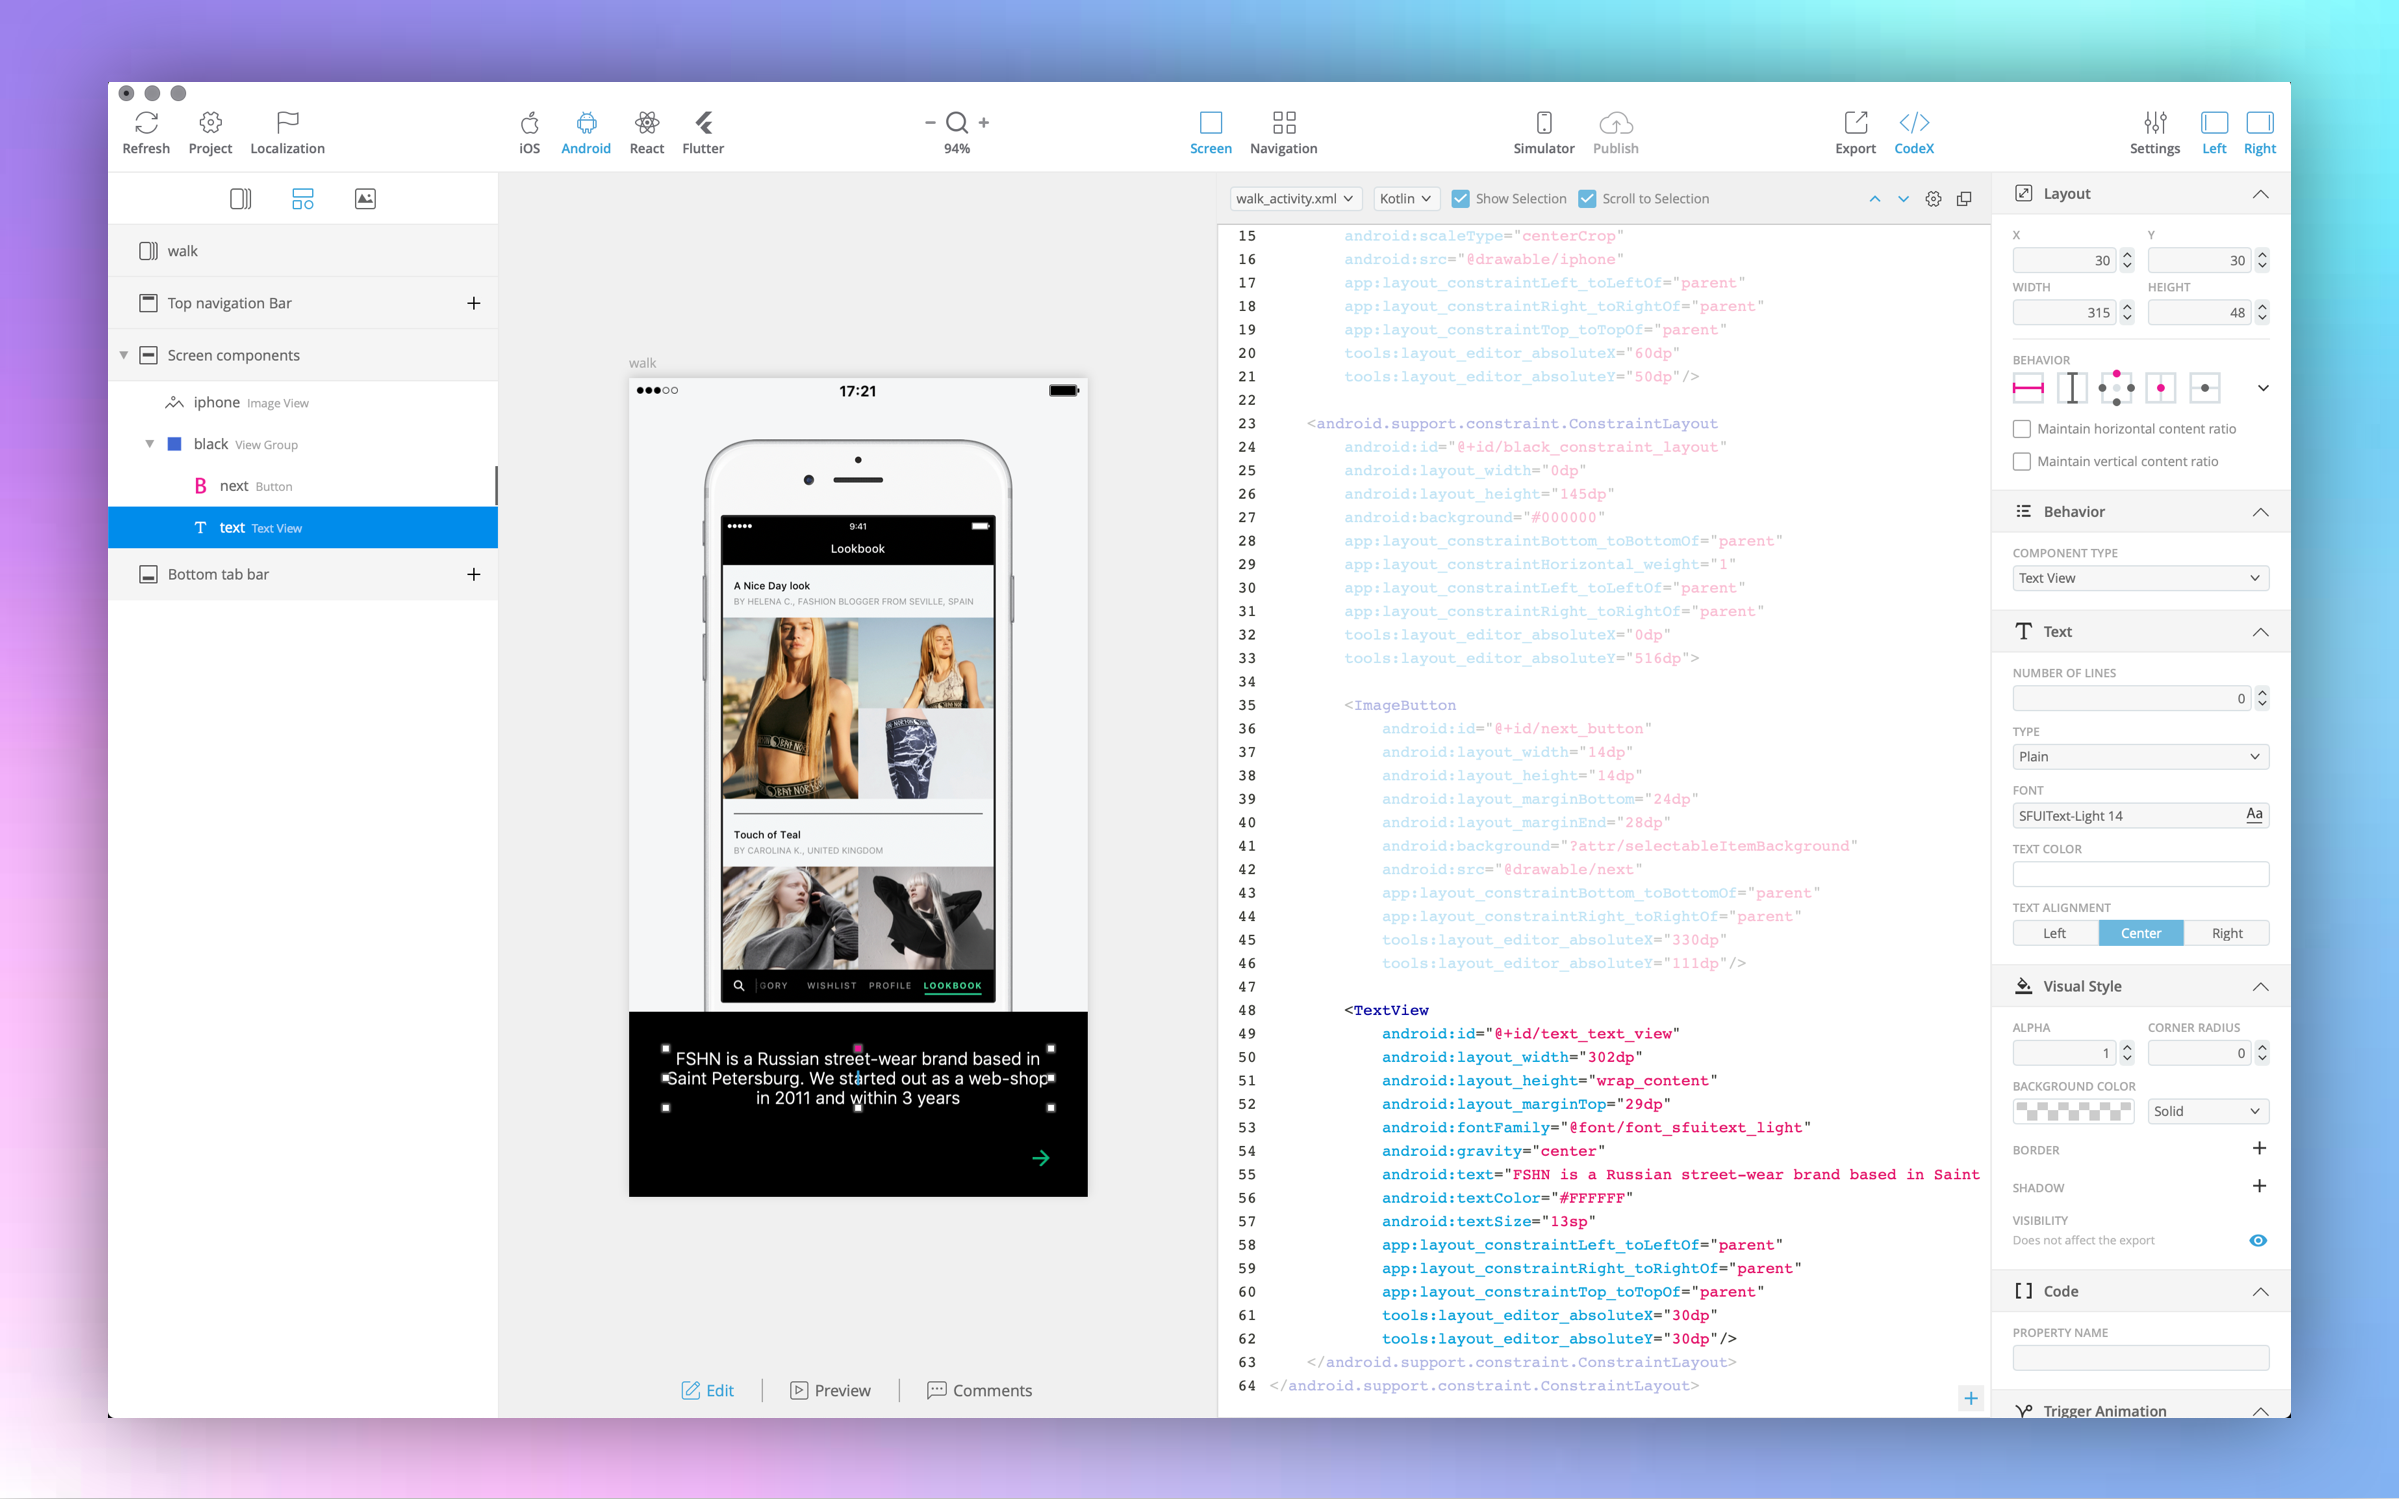Add item to Top navigation Bar

[473, 303]
